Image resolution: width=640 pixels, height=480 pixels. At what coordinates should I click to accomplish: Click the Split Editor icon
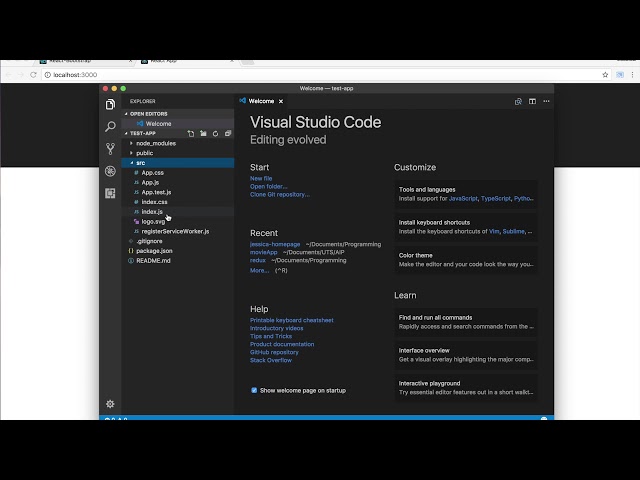tap(532, 101)
